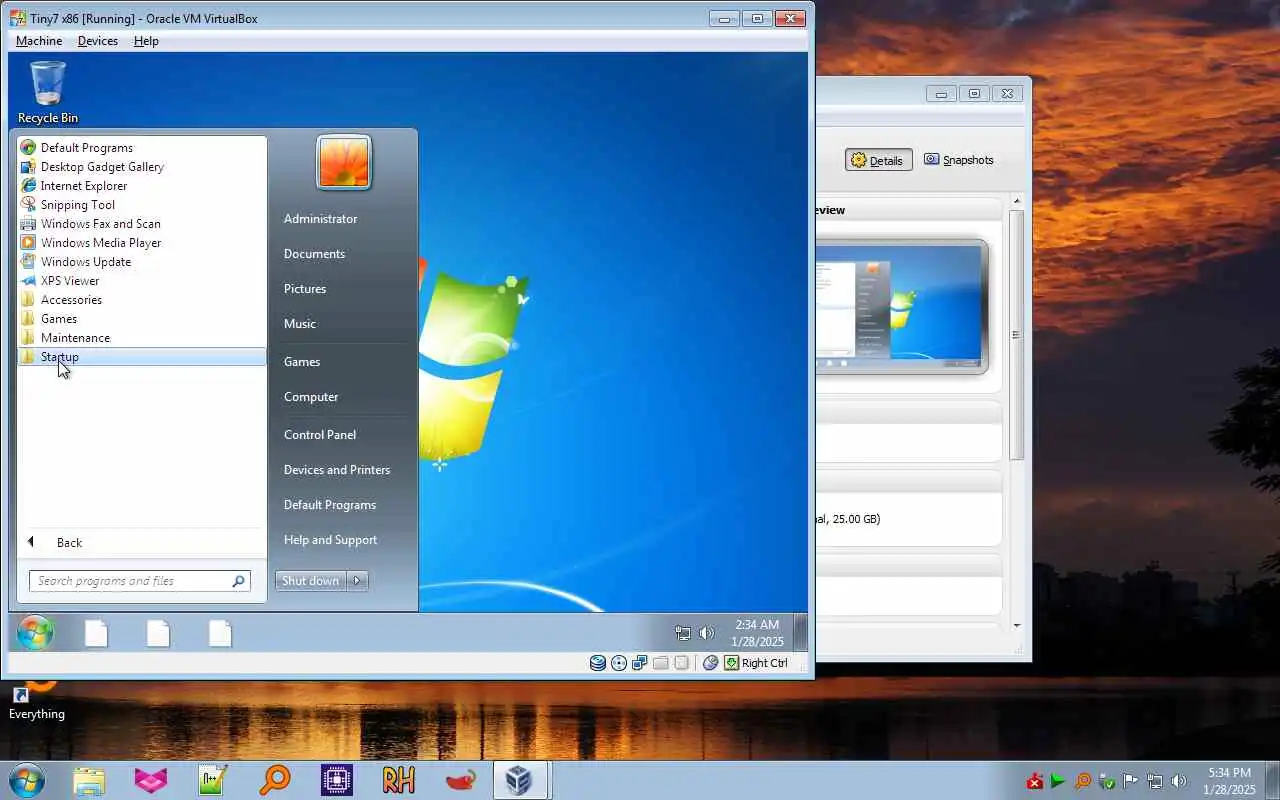Click the guest Windows 7 Start orb
The width and height of the screenshot is (1280, 800).
(35, 633)
